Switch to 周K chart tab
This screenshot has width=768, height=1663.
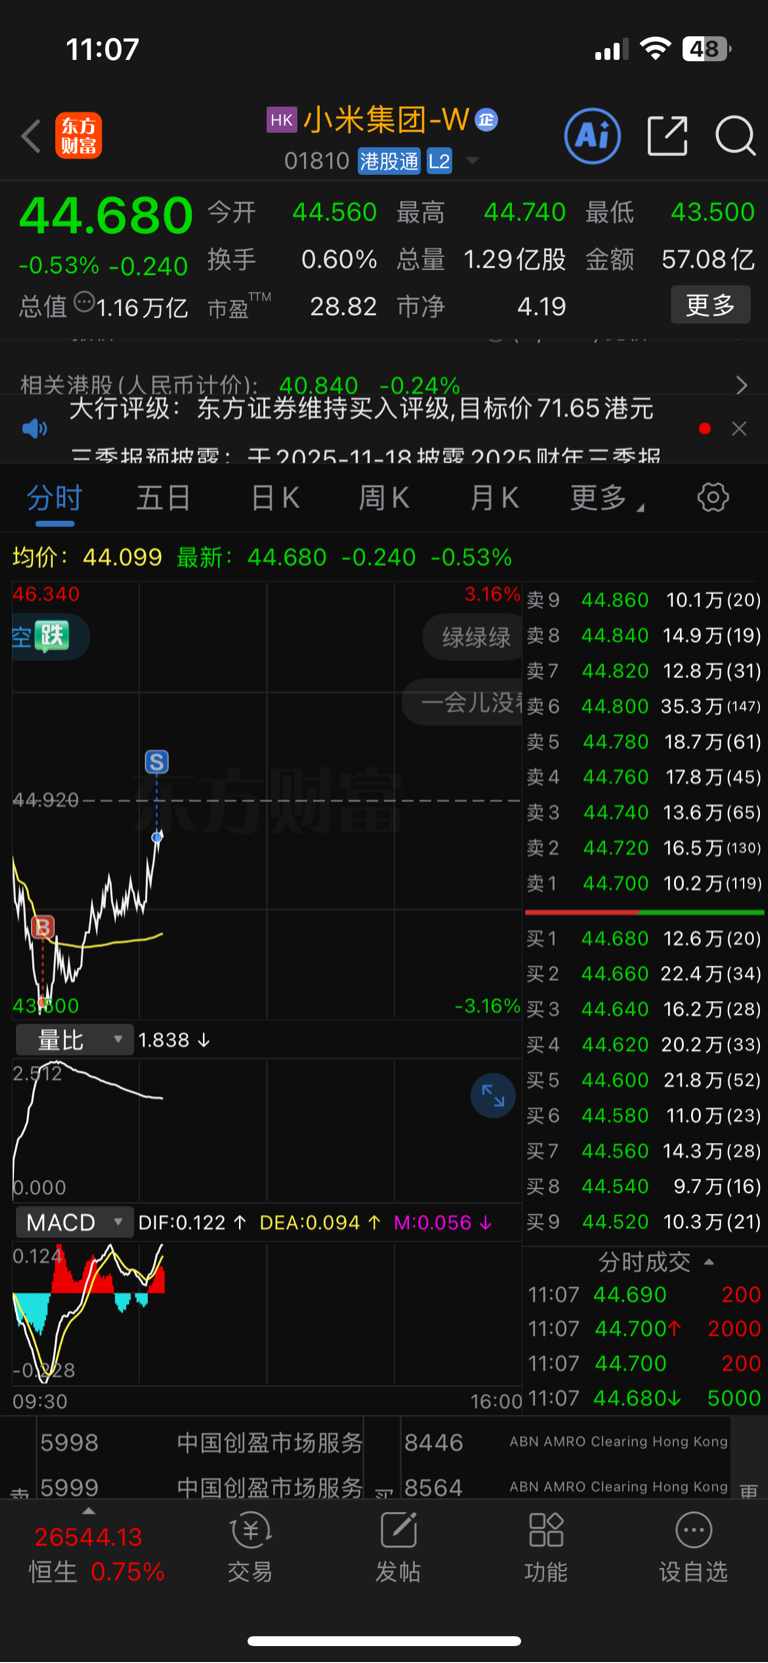click(x=384, y=498)
